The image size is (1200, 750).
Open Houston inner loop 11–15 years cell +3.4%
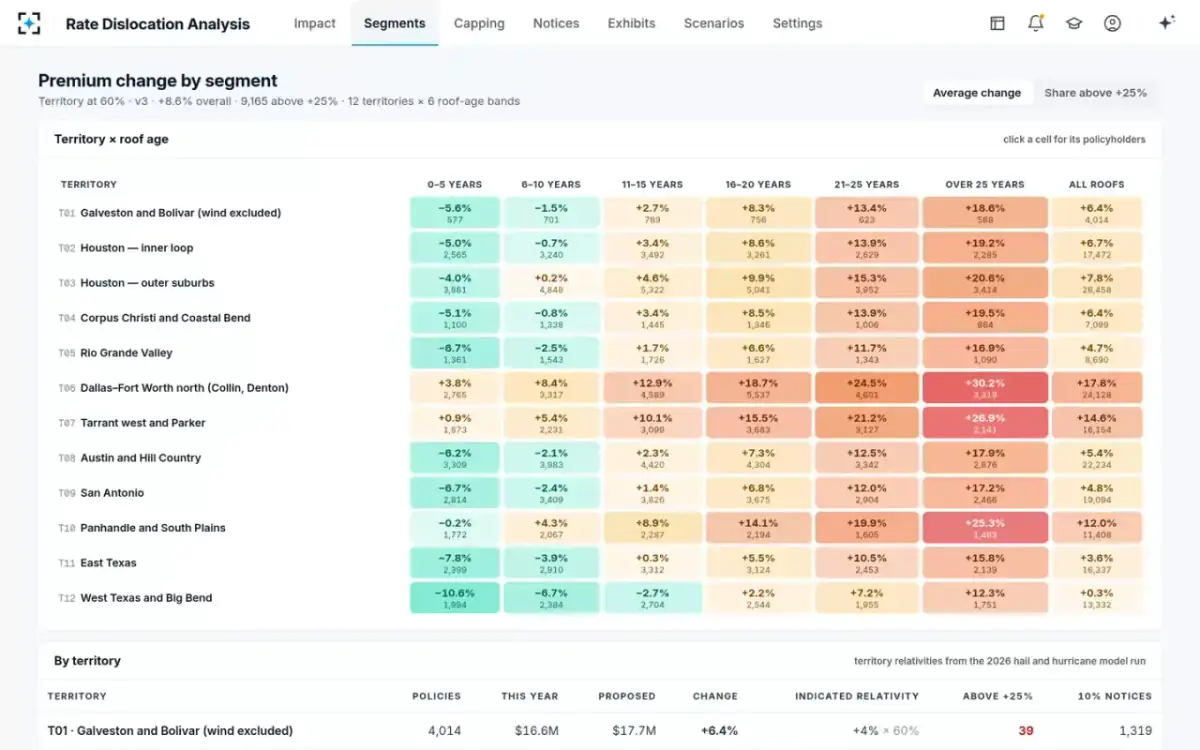pos(652,248)
